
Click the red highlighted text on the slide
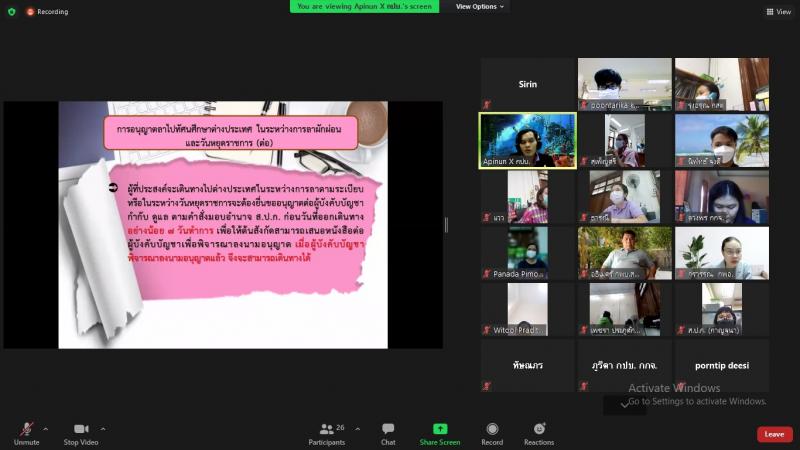[x=246, y=244]
